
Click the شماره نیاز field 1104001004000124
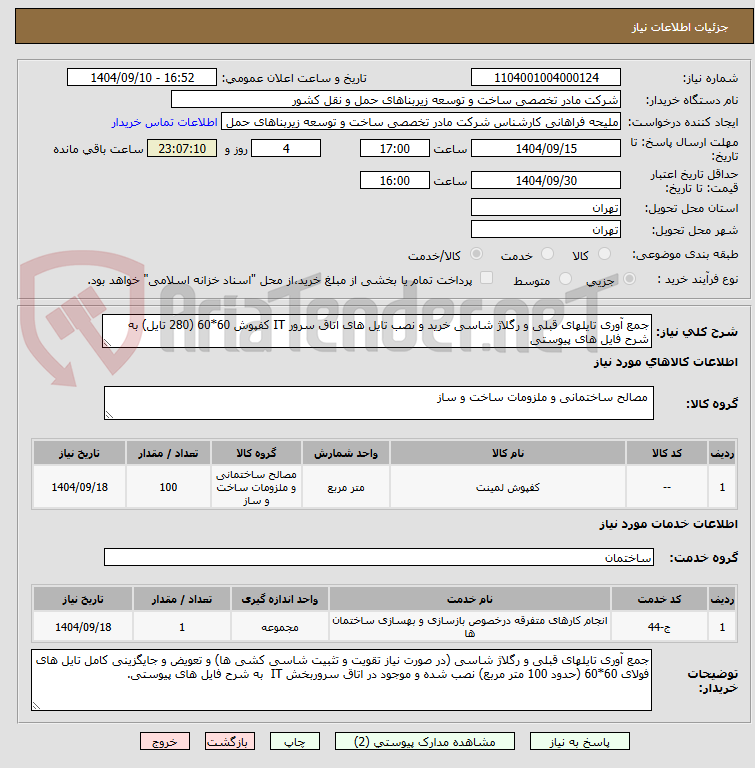pos(546,77)
